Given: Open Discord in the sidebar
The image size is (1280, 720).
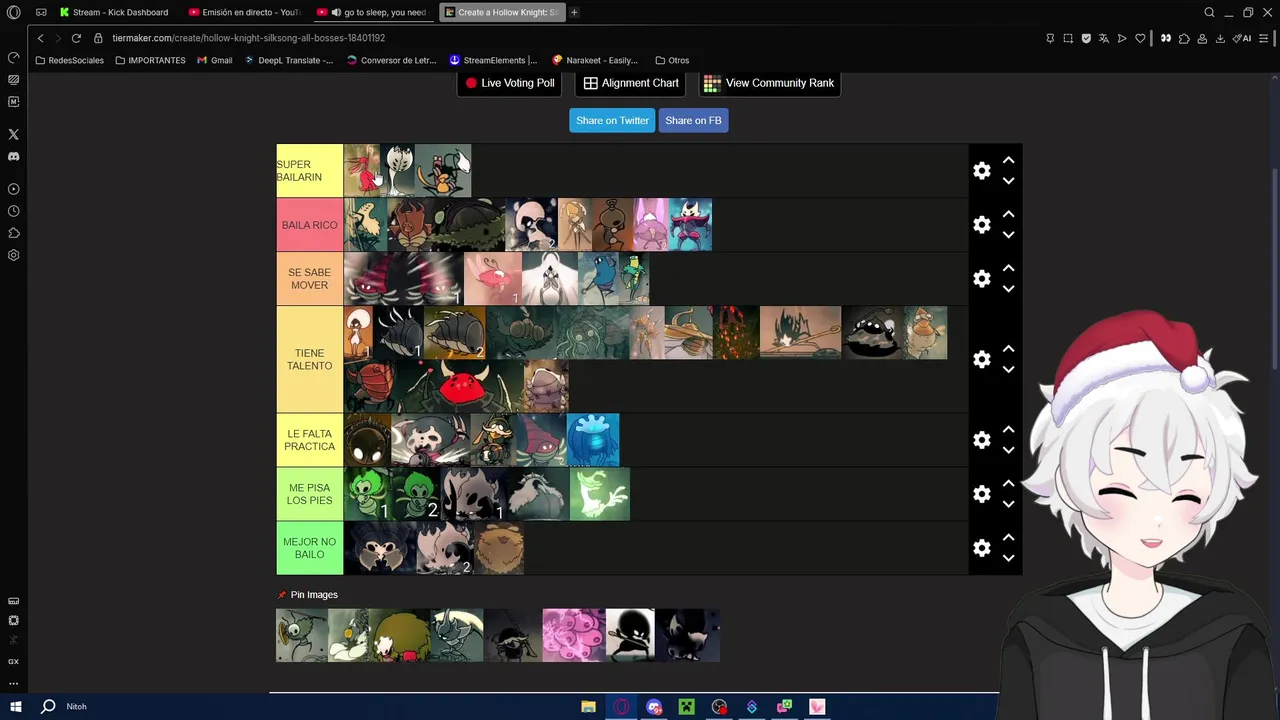Looking at the screenshot, I should click(13, 156).
